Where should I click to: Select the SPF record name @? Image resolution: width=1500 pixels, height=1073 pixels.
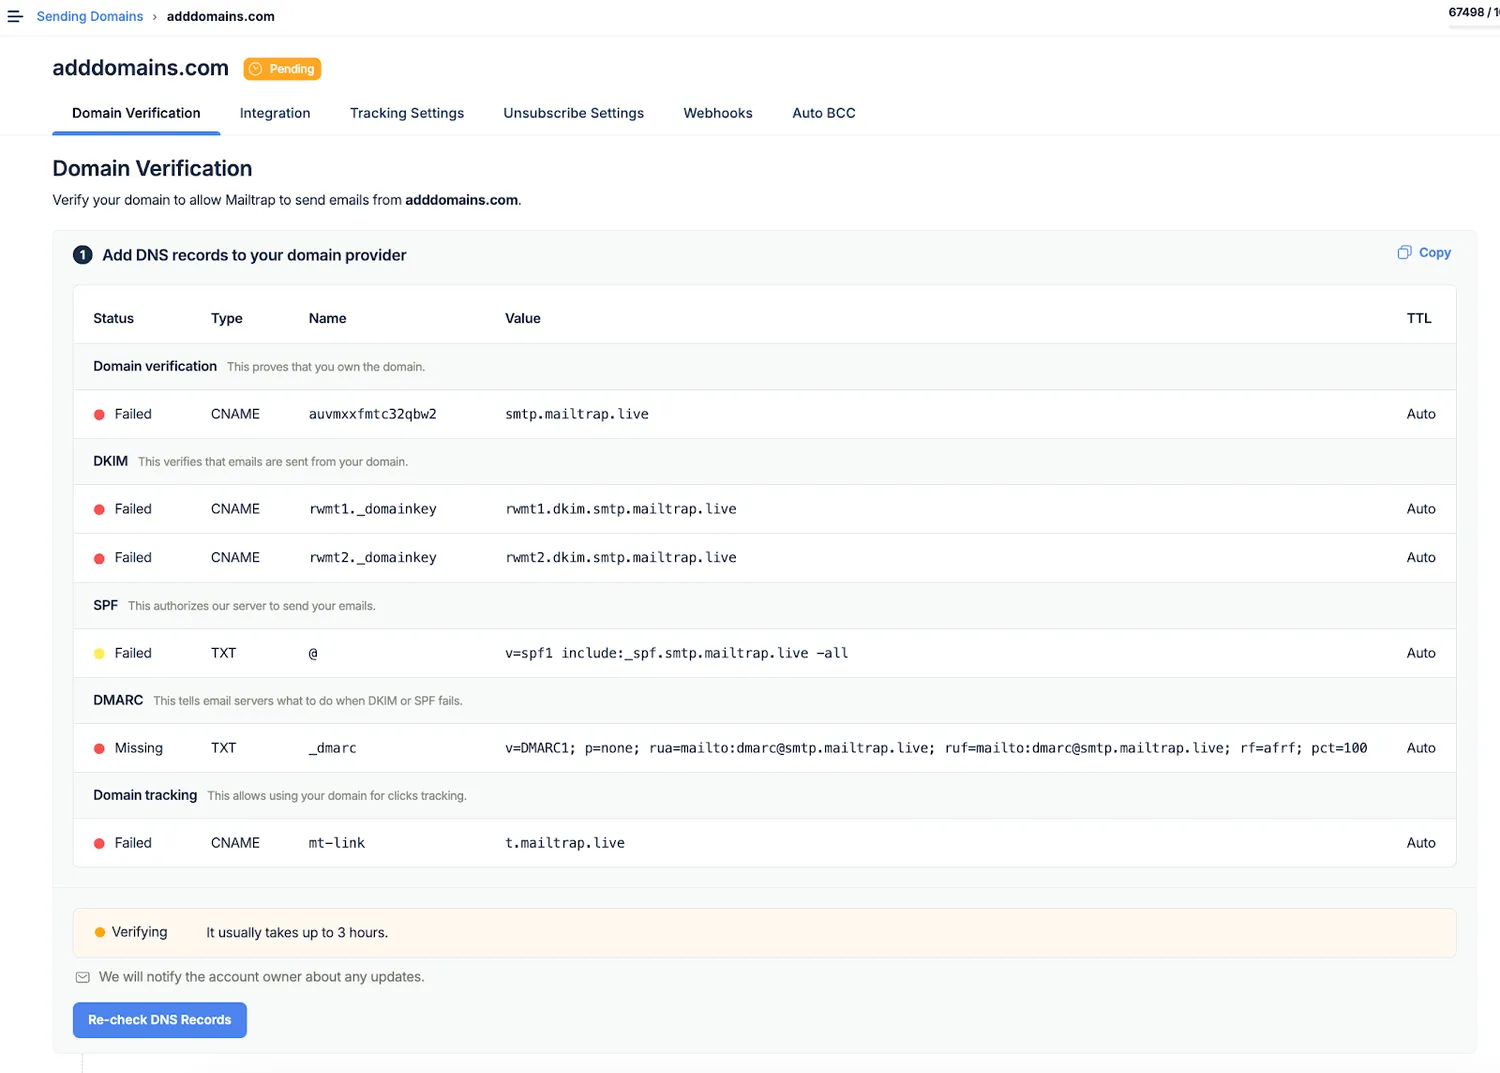[x=313, y=653]
